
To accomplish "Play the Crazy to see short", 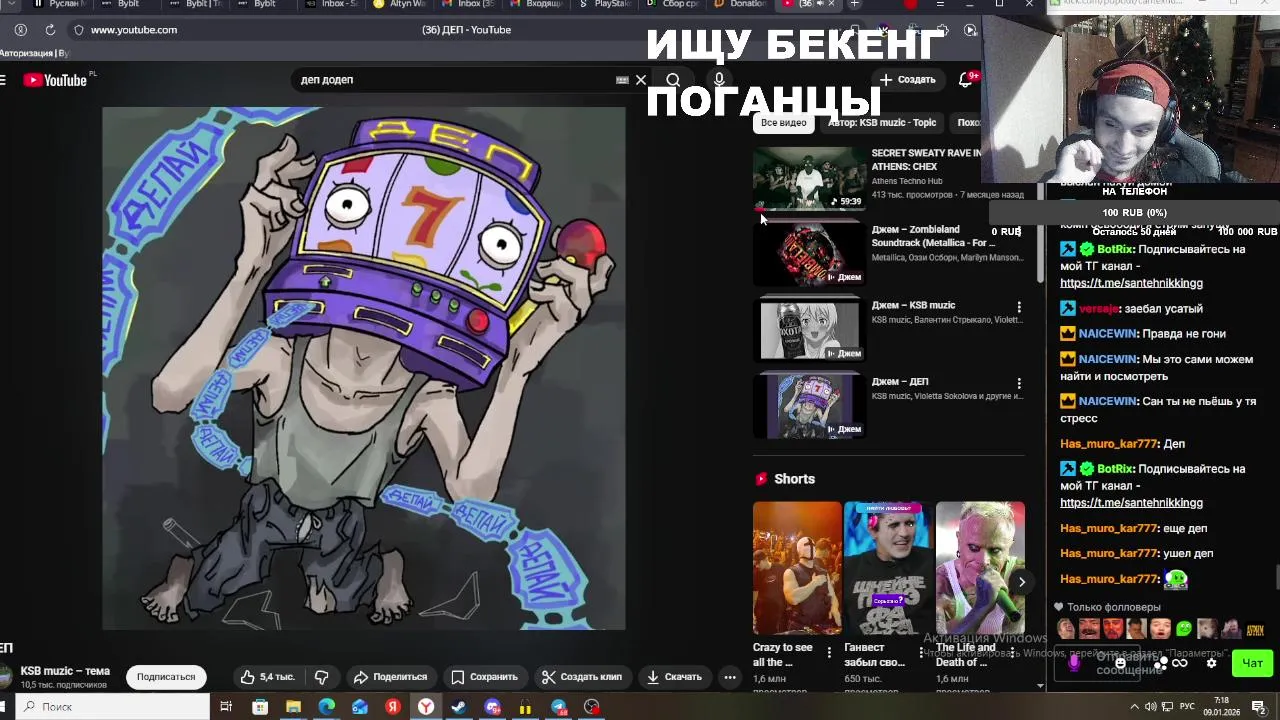I will pos(797,568).
